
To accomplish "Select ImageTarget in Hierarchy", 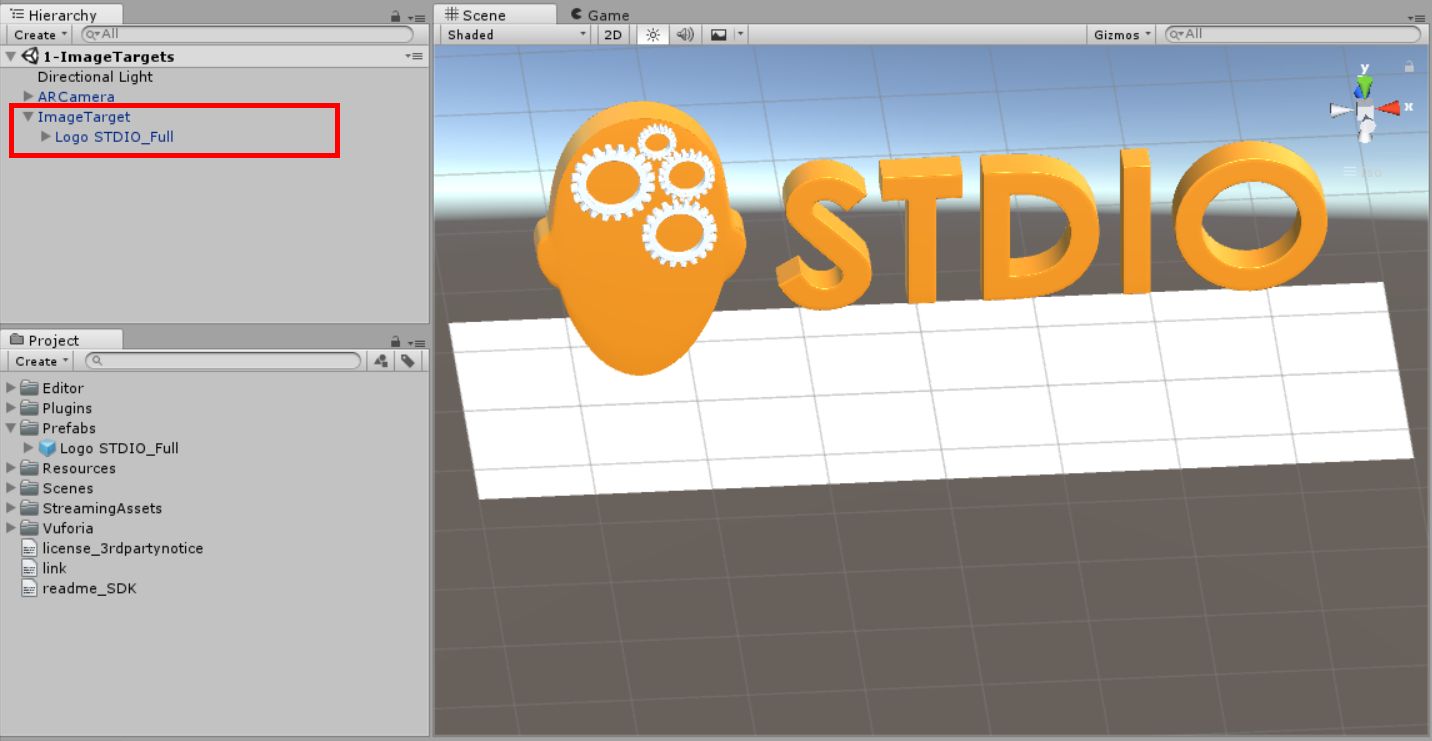I will (84, 117).
